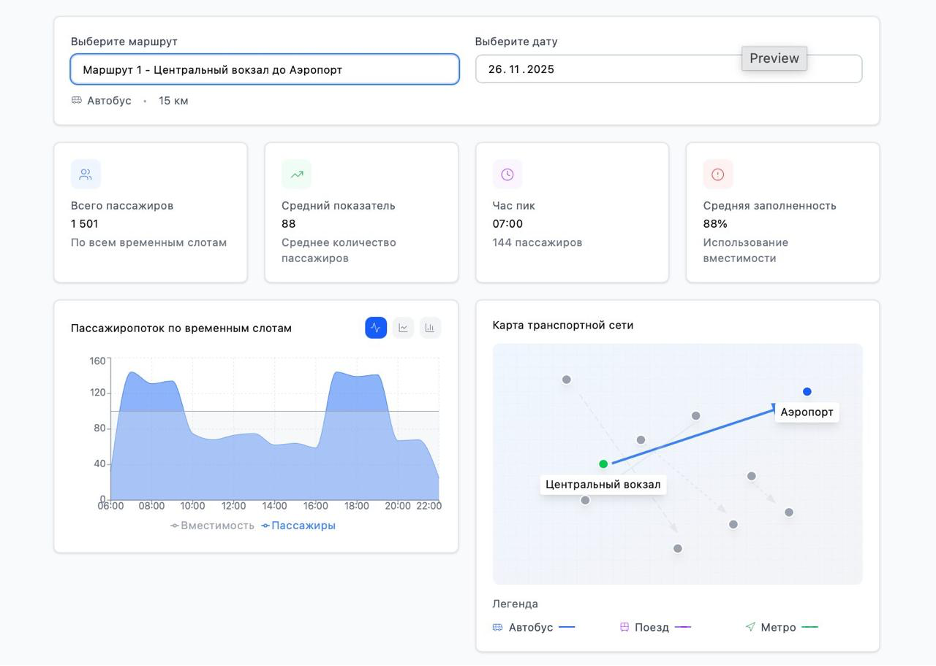Toggle the Пассажиры series in the chart legend
The image size is (936, 666).
[x=298, y=525]
